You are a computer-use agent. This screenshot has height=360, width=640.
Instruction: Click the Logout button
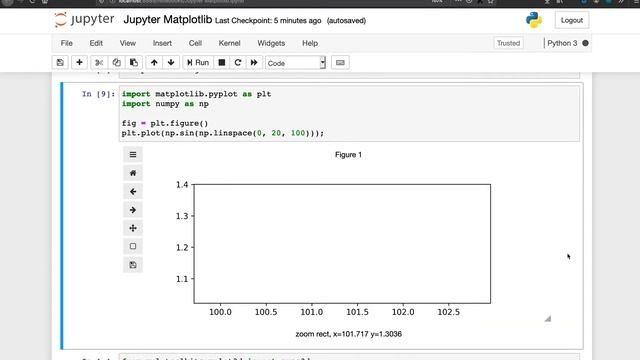coord(571,20)
